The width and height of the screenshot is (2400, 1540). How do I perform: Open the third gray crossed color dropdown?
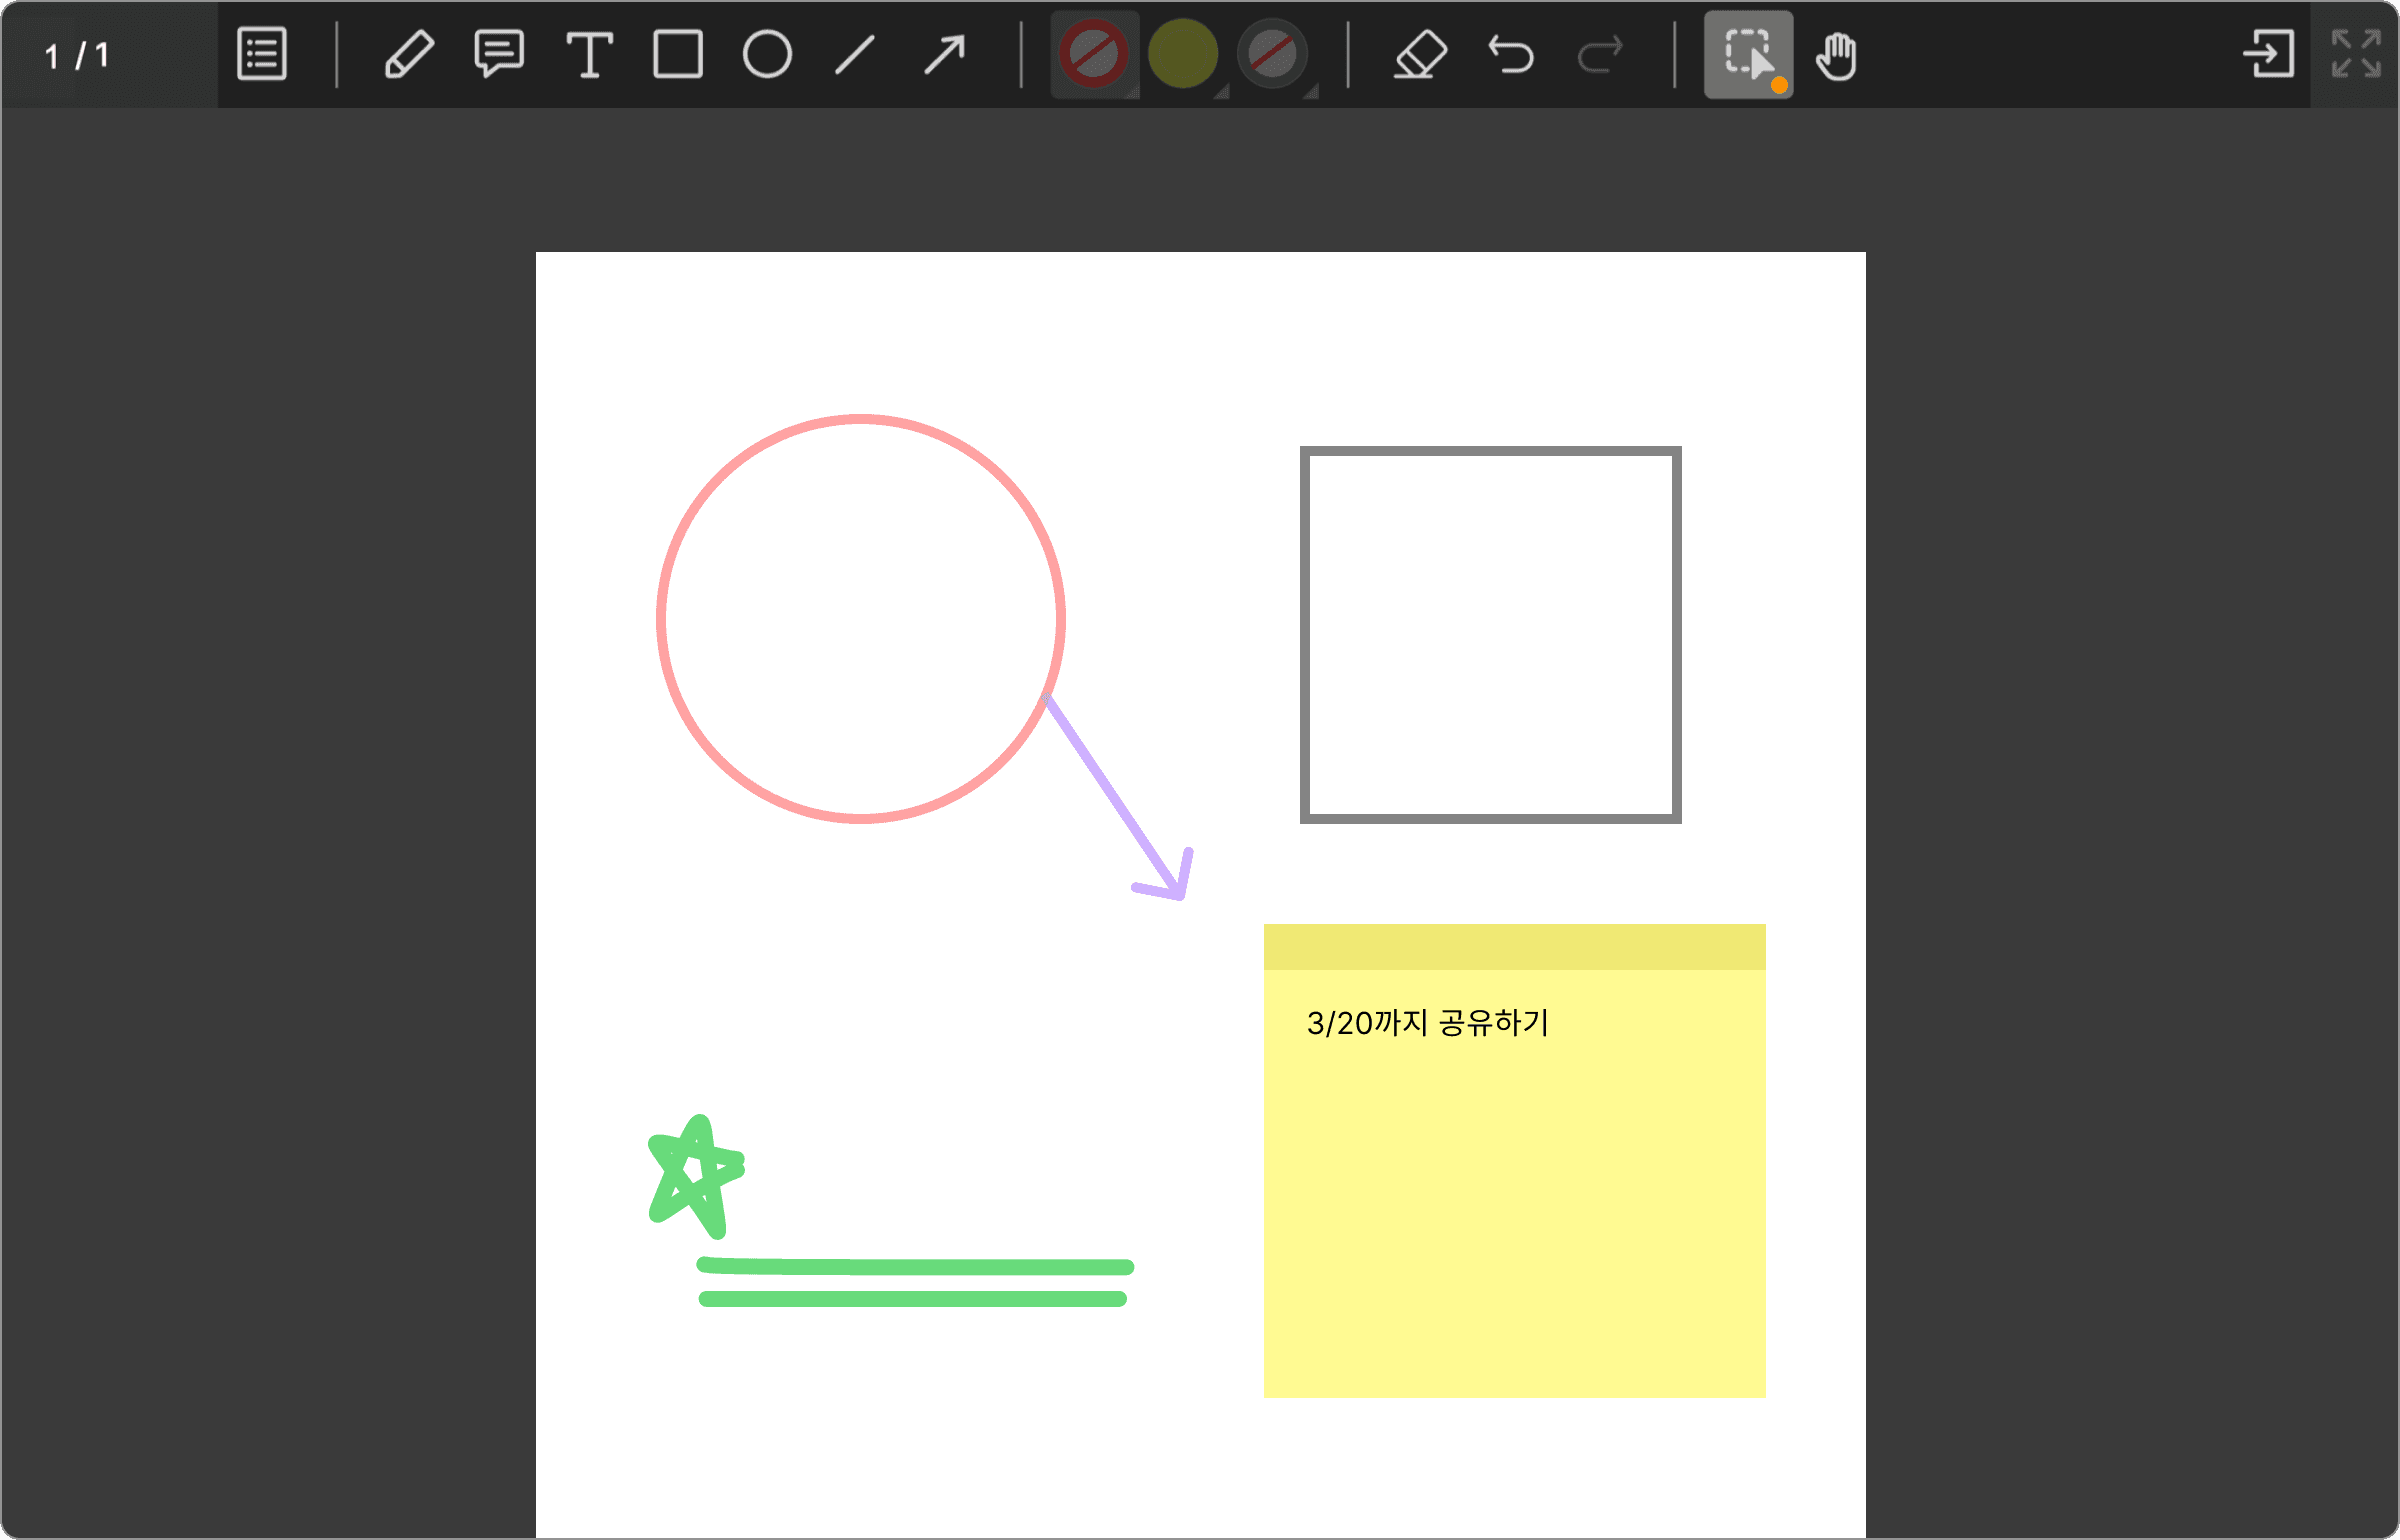1272,55
